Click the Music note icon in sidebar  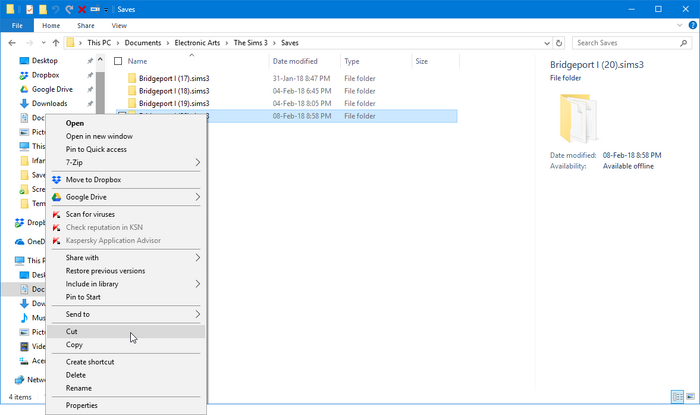pos(24,318)
